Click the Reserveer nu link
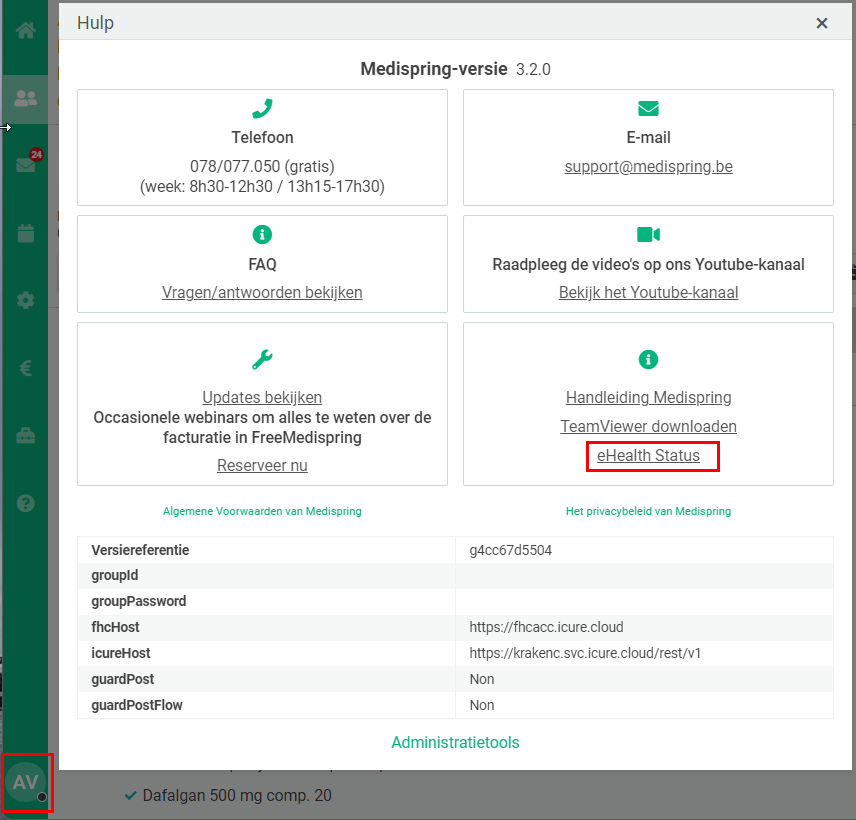 tap(262, 466)
